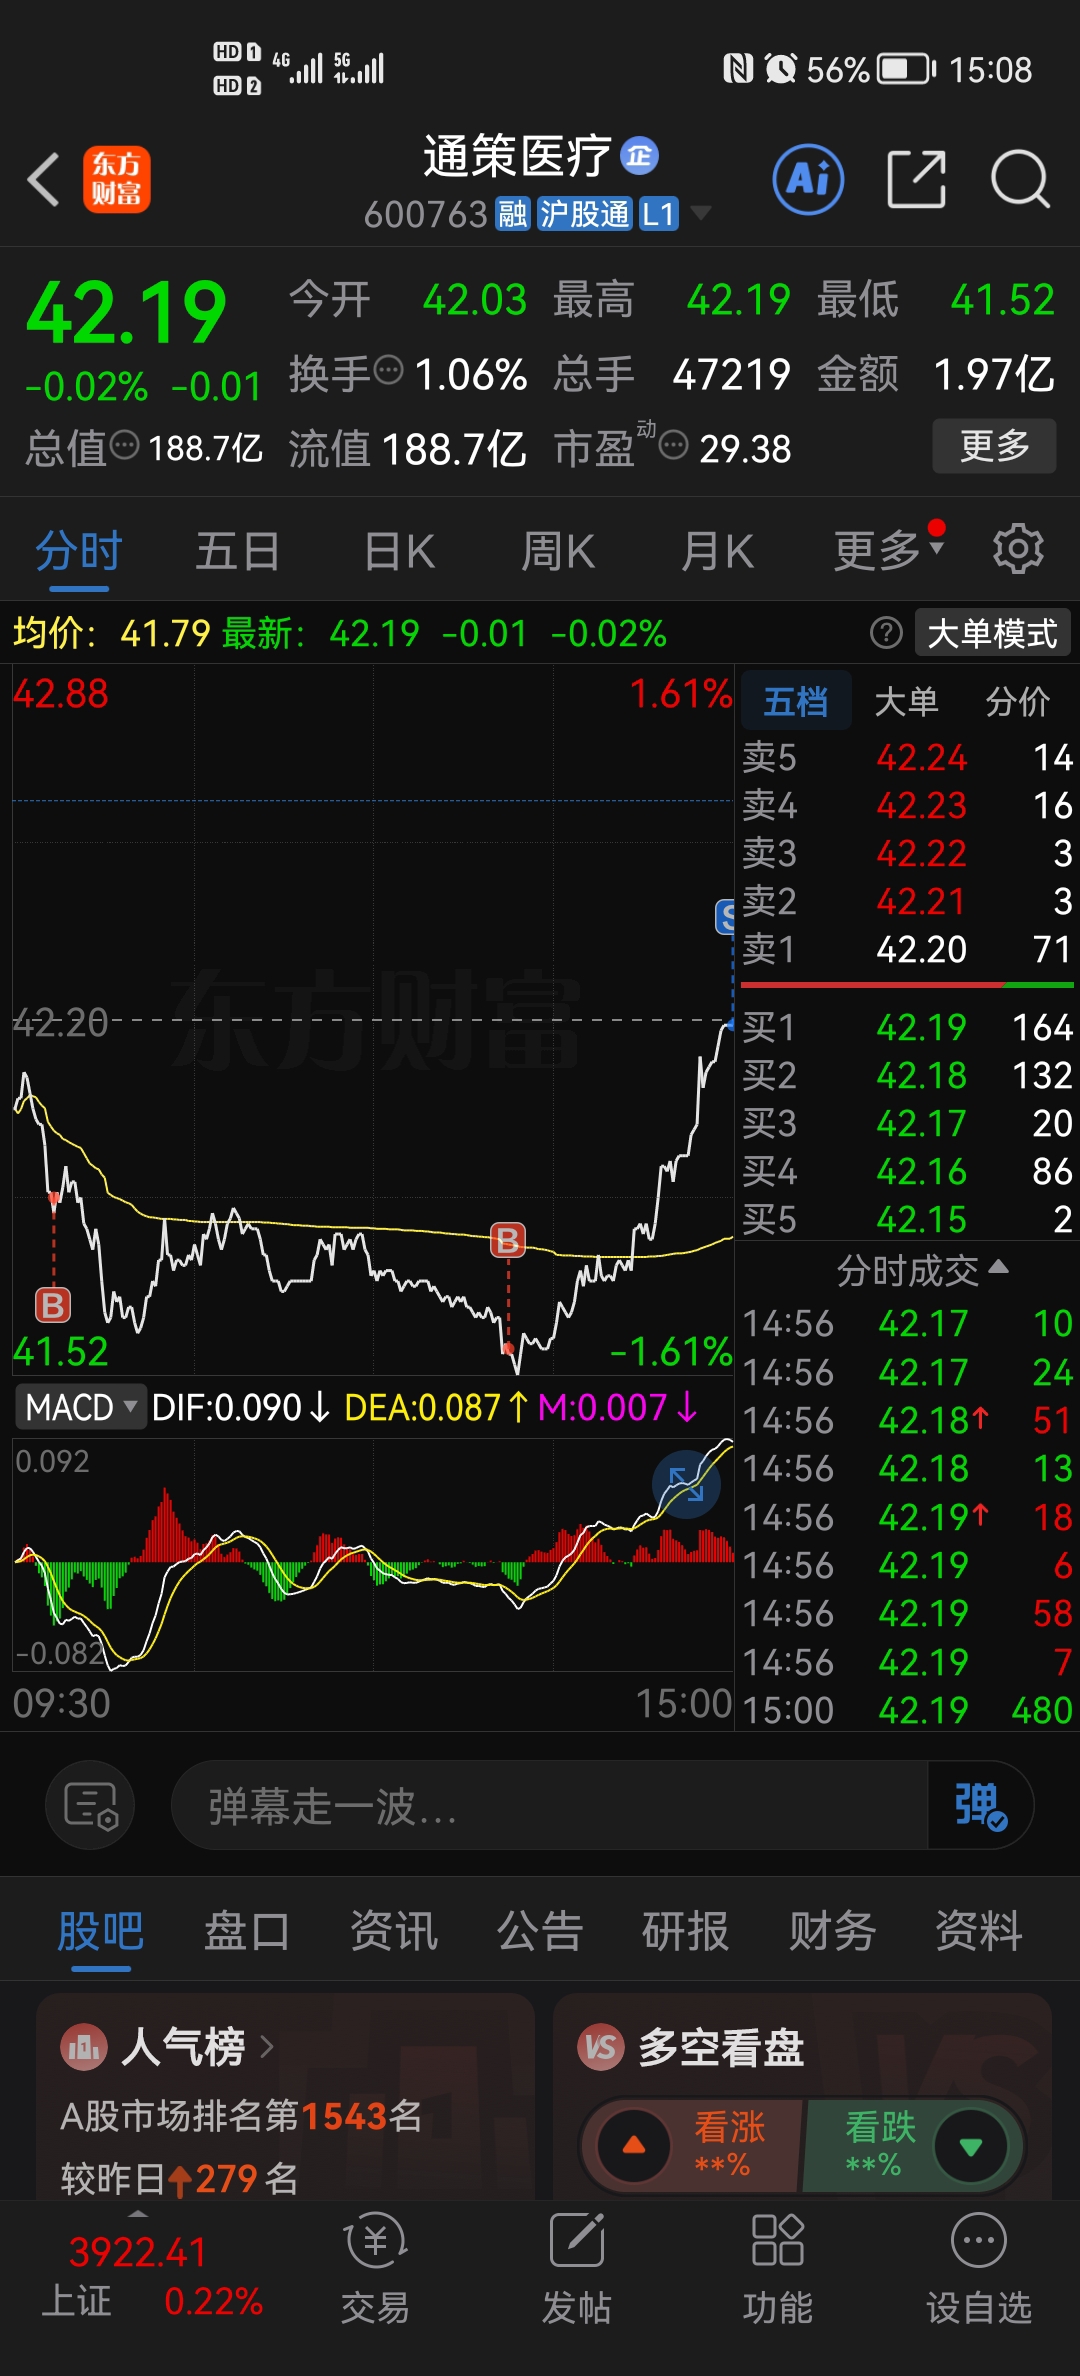1080x2376 pixels.
Task: Tap the L1 level badge
Action: coord(658,213)
